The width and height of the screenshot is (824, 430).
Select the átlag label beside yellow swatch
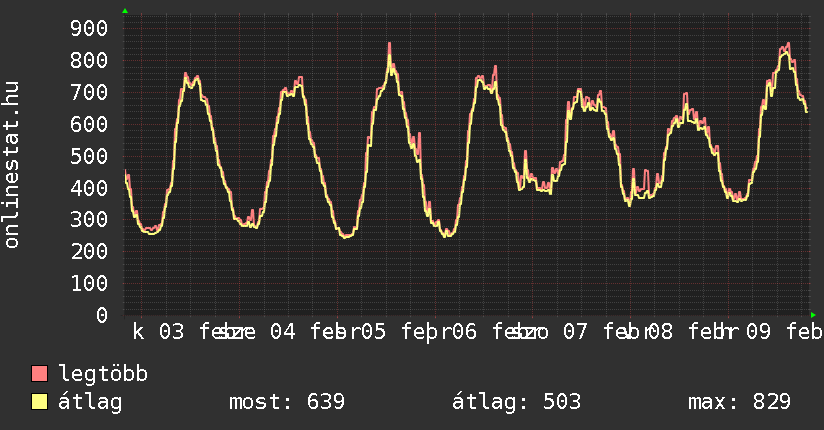(91, 402)
